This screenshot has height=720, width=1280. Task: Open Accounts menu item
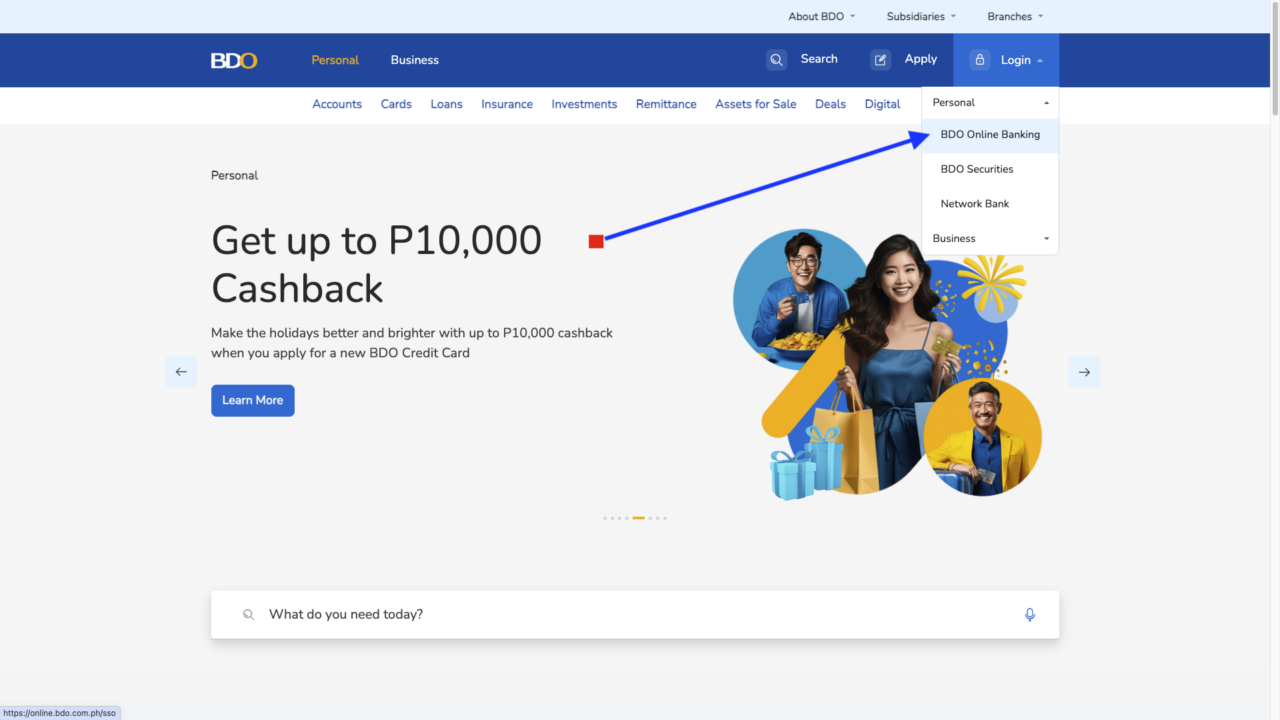click(337, 104)
